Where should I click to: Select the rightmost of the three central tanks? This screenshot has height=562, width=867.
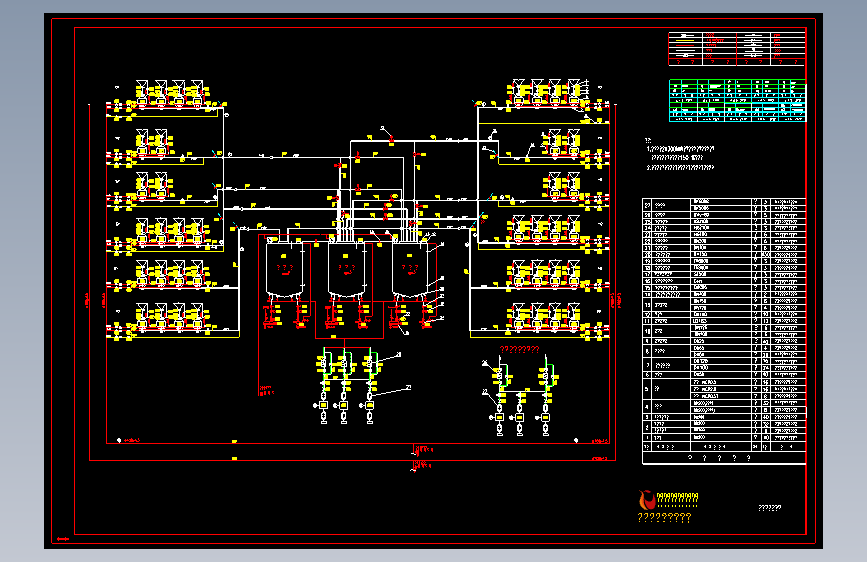click(410, 270)
